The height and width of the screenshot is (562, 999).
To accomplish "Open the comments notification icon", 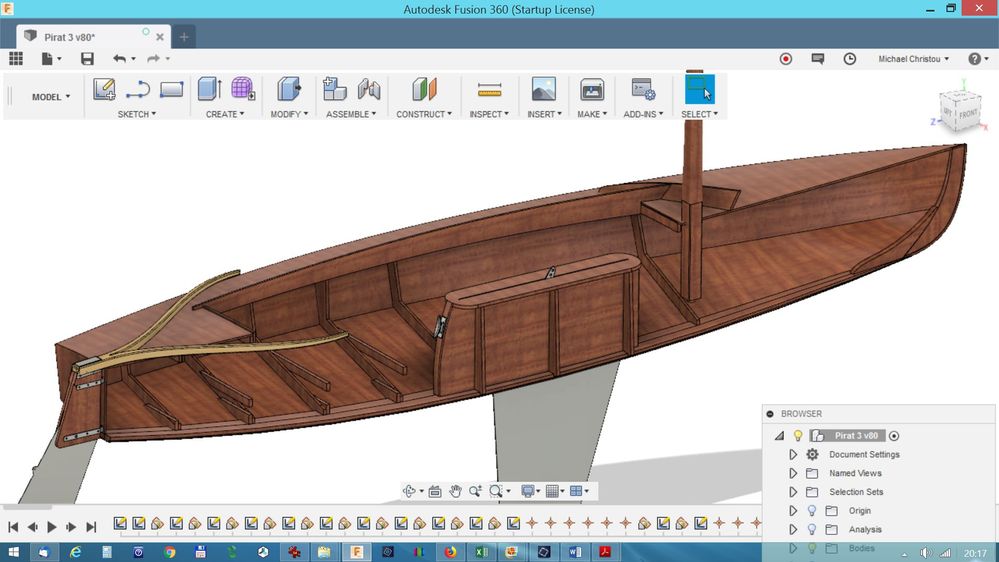I will point(817,59).
